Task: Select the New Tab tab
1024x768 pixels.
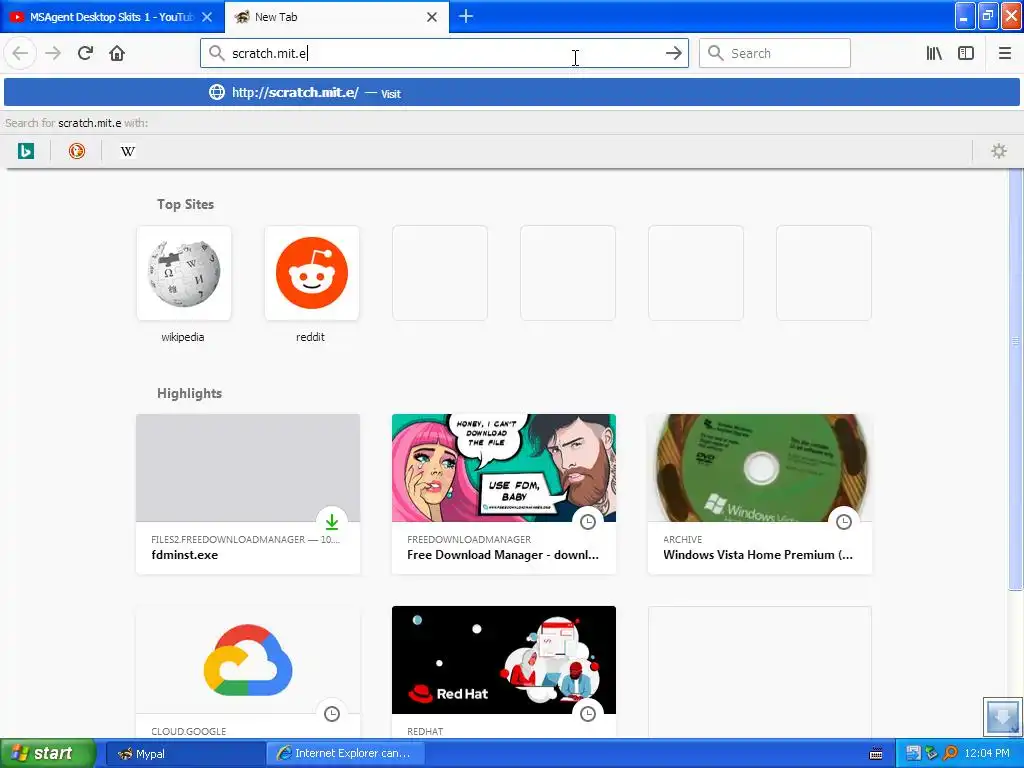Action: [x=337, y=17]
